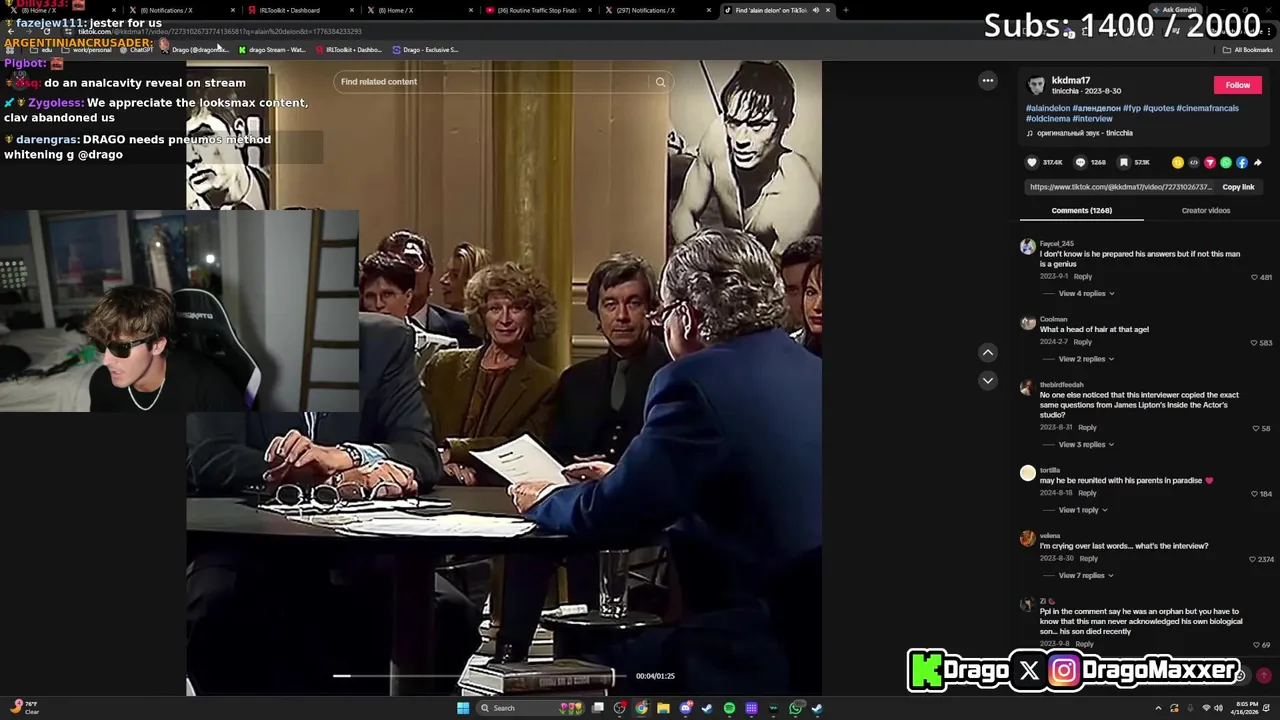
Task: Click the search magnifier in Find related content
Action: (x=660, y=82)
